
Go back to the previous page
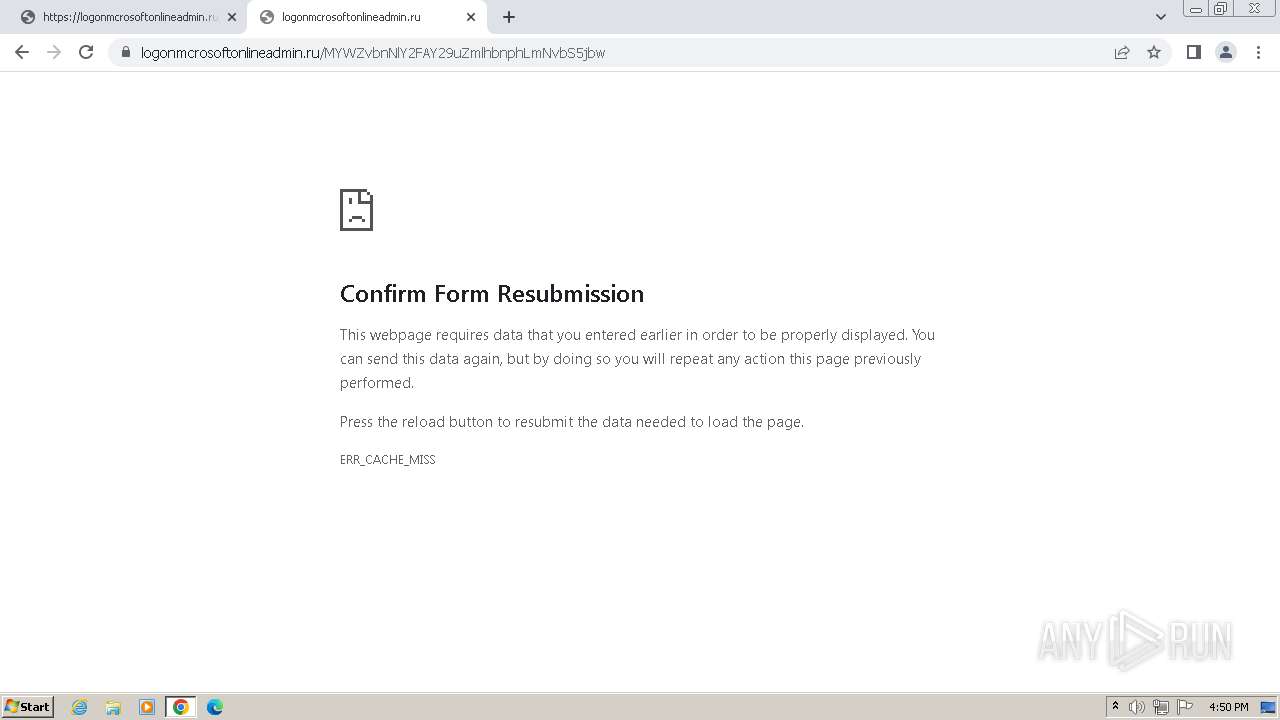pos(22,52)
